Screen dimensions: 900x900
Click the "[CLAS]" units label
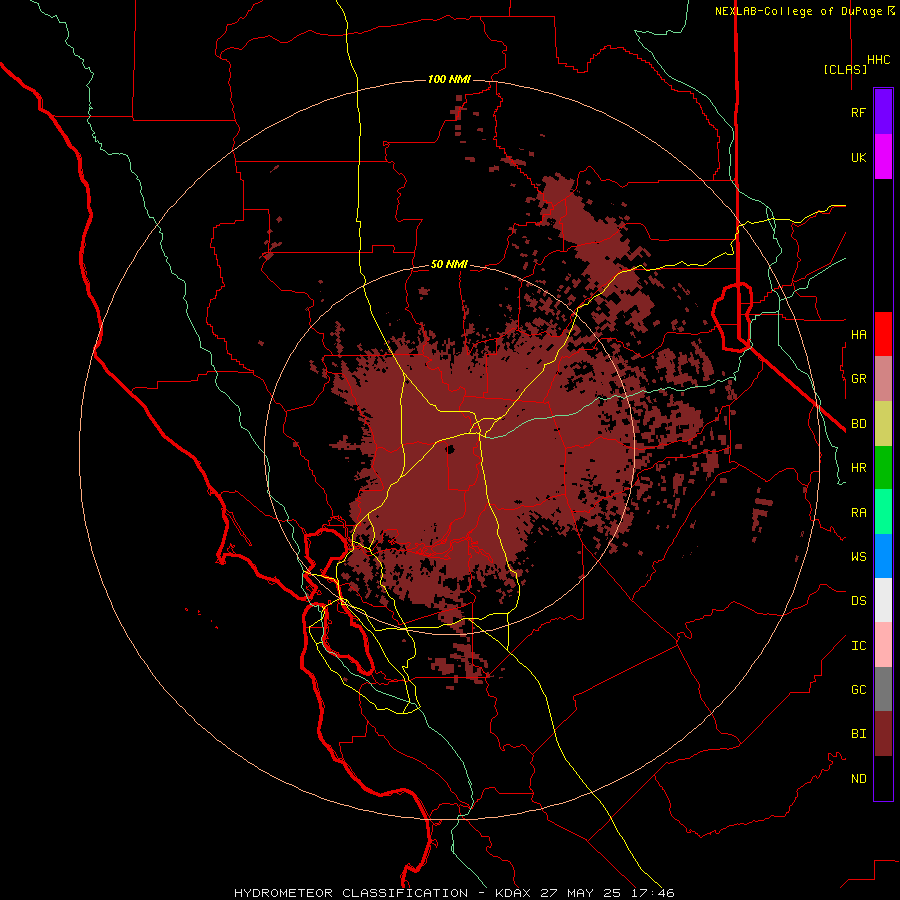coord(845,69)
